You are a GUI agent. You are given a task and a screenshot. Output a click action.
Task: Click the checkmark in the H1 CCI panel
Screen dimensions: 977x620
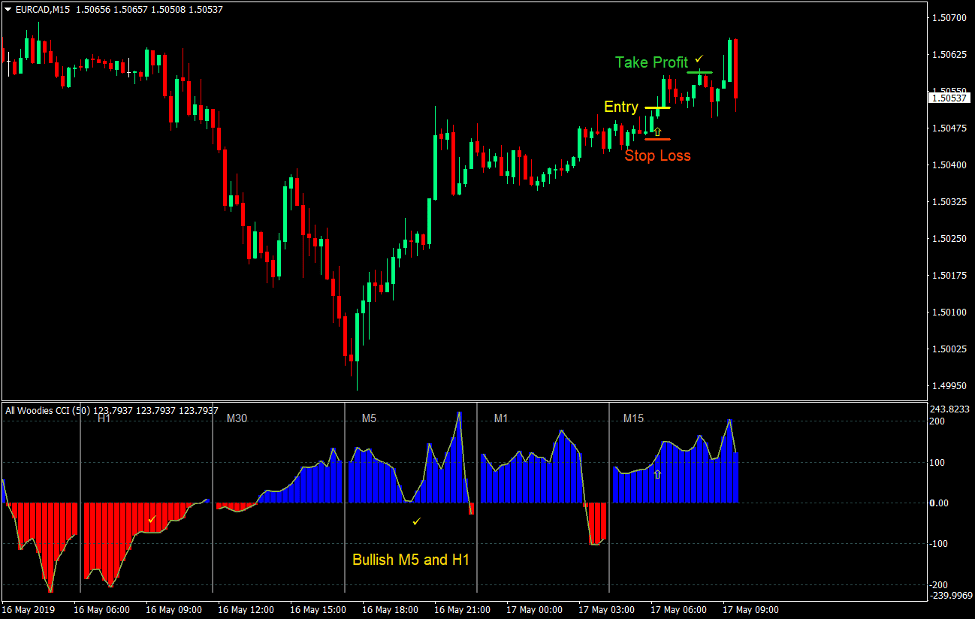[153, 521]
